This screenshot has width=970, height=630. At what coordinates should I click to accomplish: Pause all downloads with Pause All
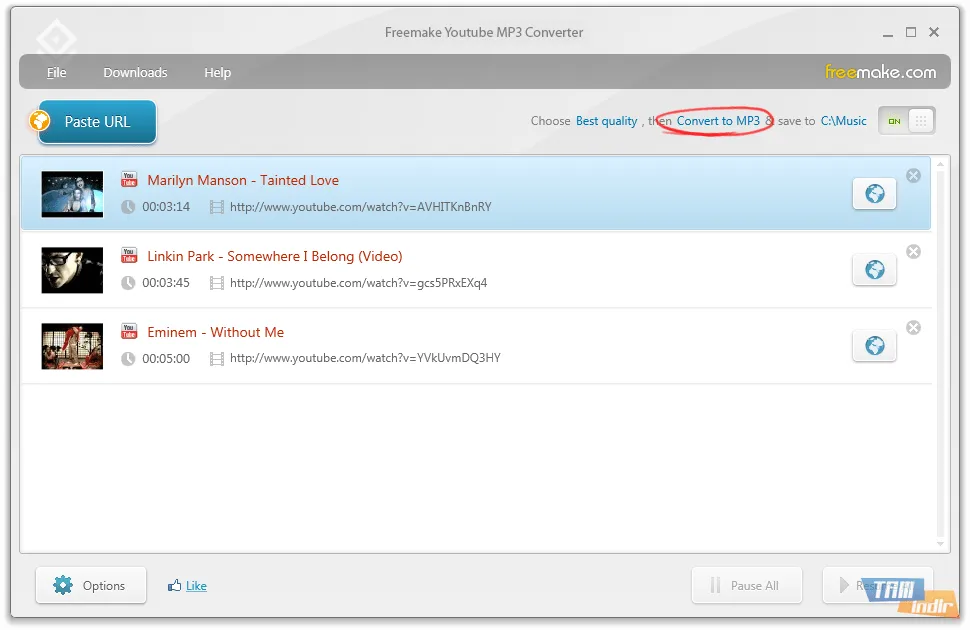pos(746,585)
